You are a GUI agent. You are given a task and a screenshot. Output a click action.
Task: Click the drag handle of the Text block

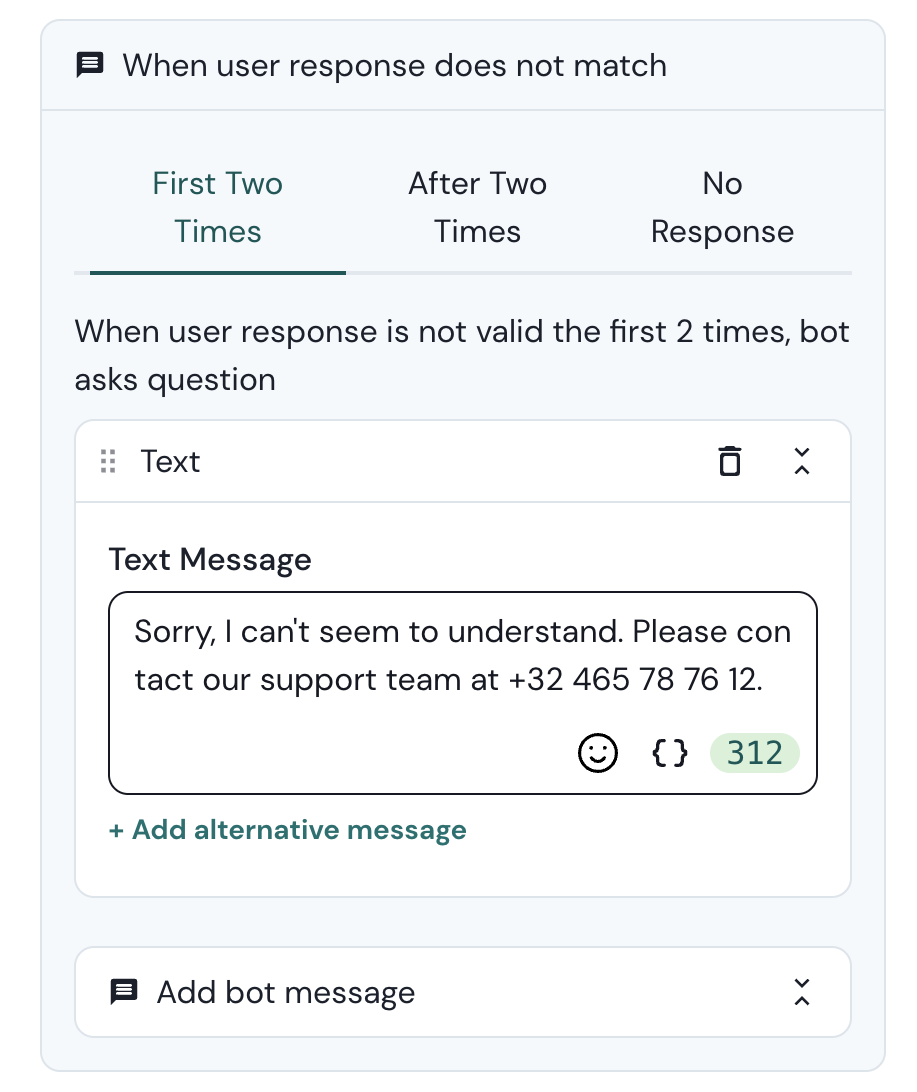coord(109,462)
